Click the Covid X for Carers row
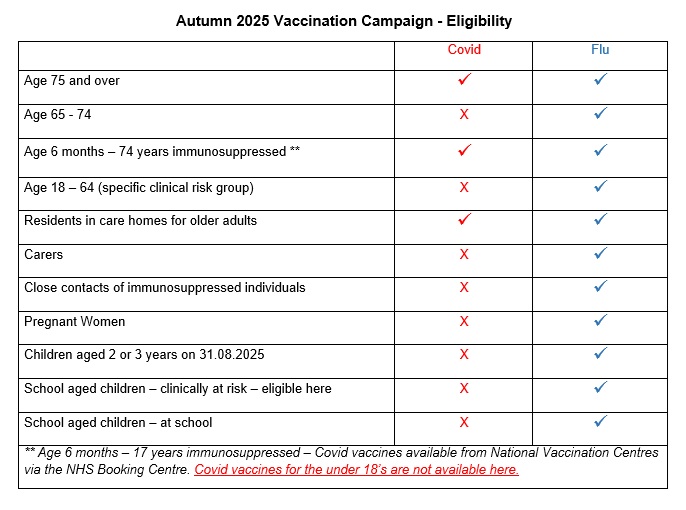Viewport: 686px width, 510px height. [464, 254]
